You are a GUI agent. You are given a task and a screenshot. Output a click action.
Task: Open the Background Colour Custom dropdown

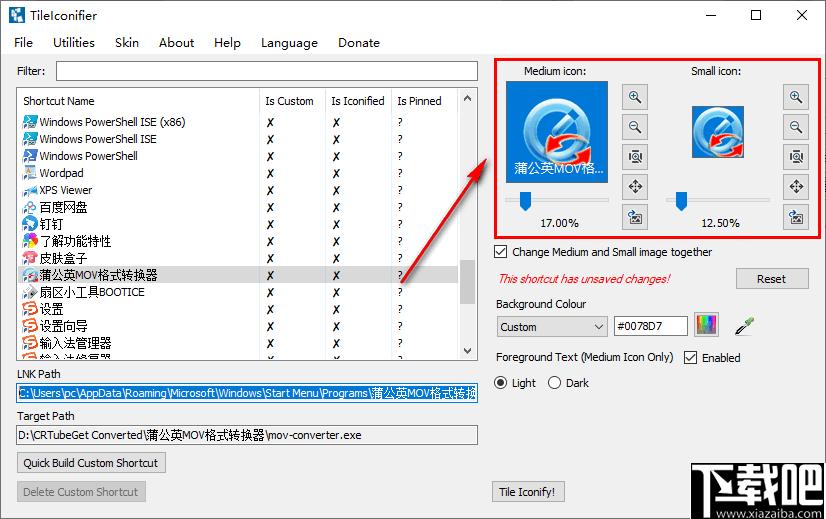(x=552, y=327)
